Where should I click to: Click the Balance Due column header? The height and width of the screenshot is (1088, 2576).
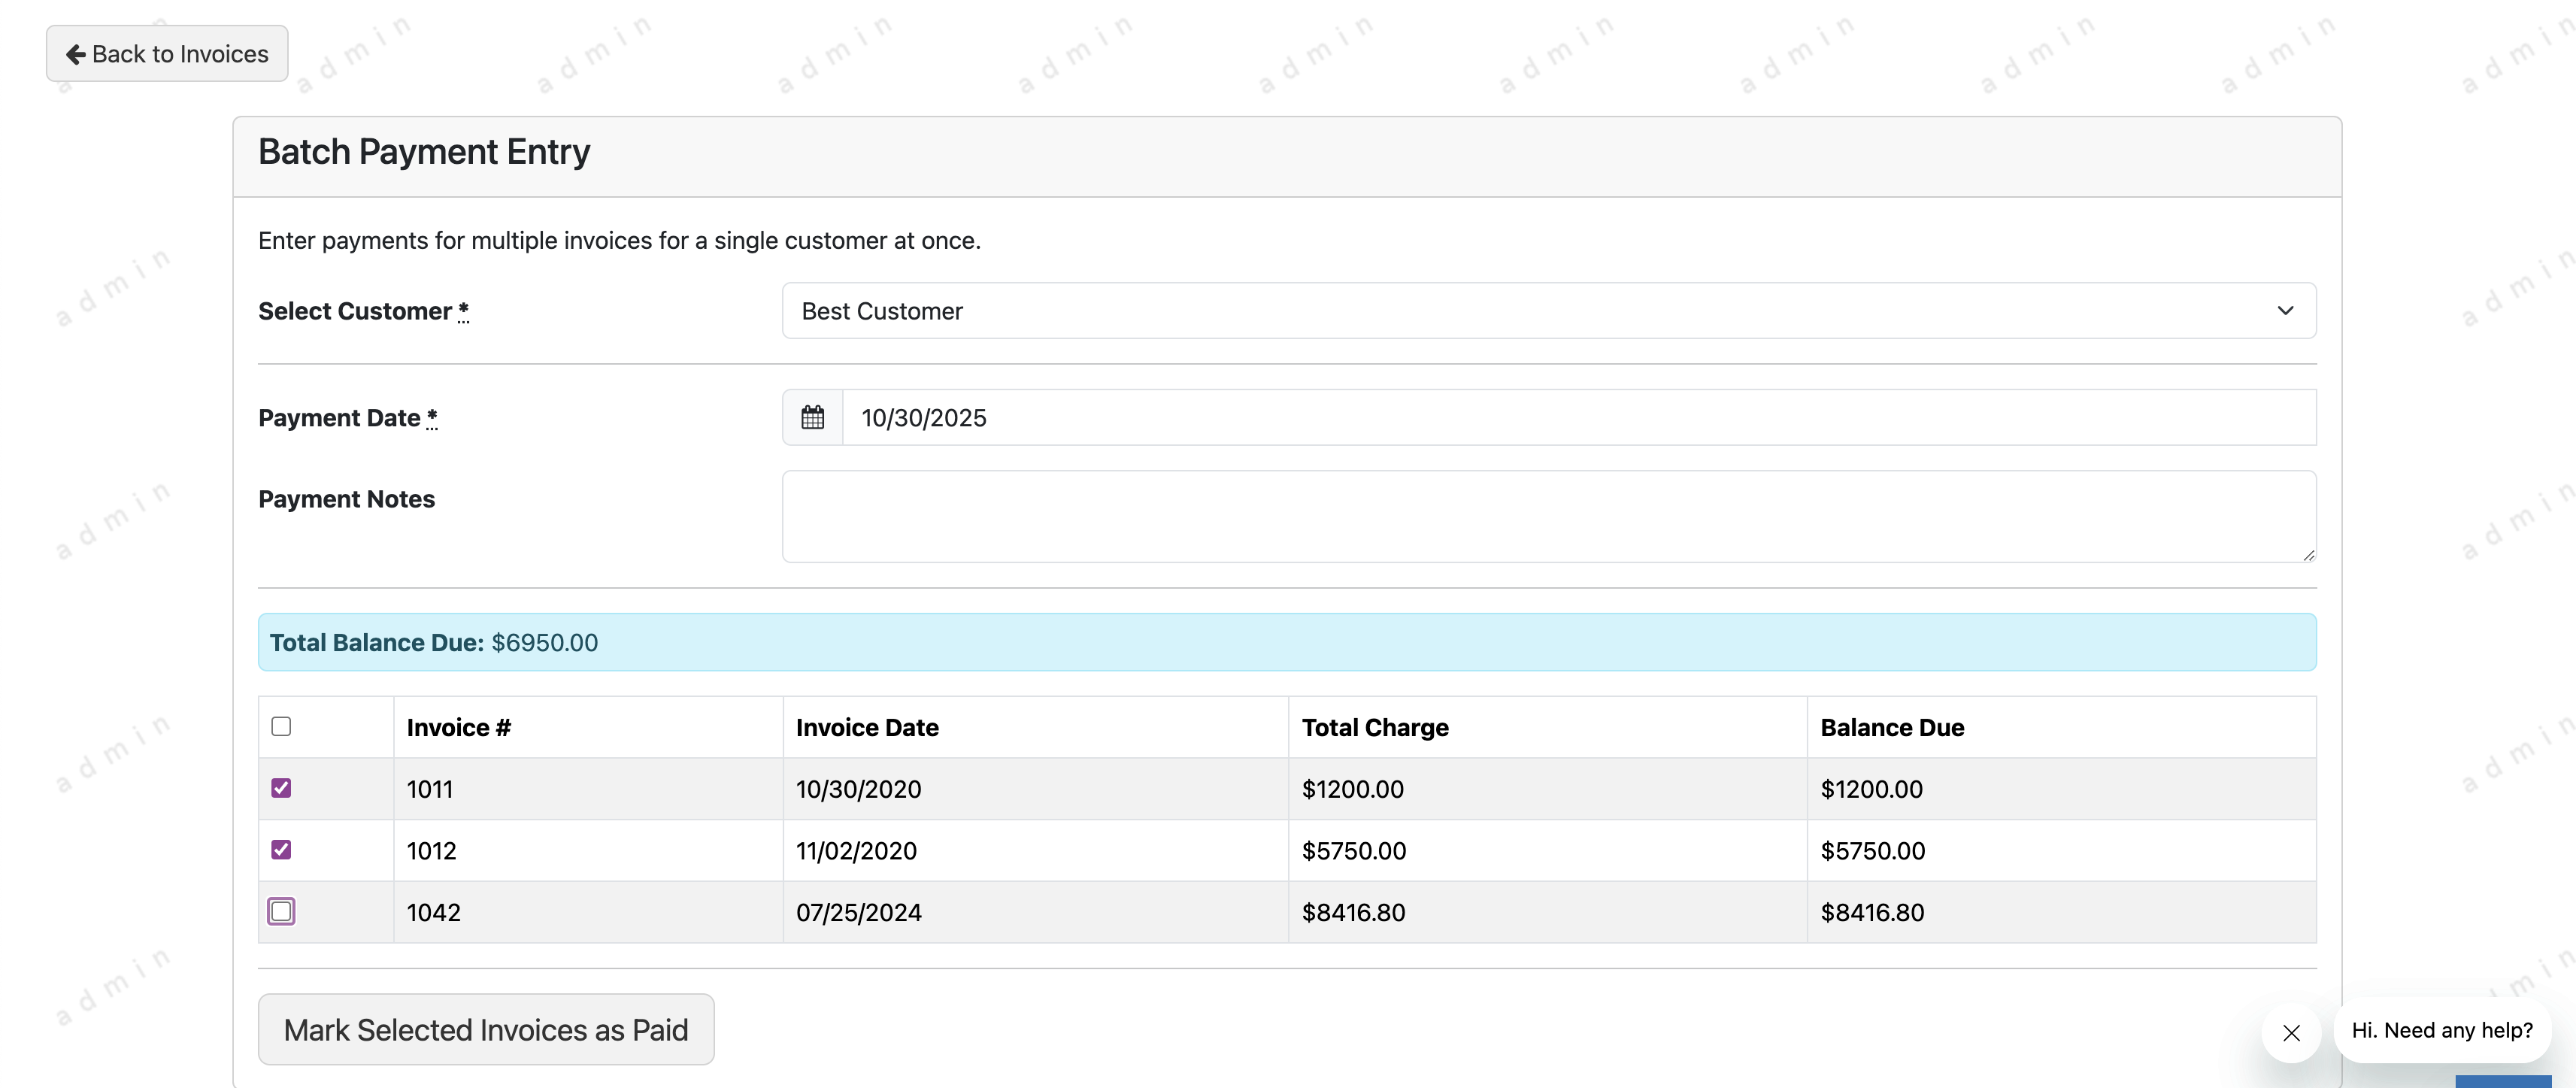coord(1891,727)
